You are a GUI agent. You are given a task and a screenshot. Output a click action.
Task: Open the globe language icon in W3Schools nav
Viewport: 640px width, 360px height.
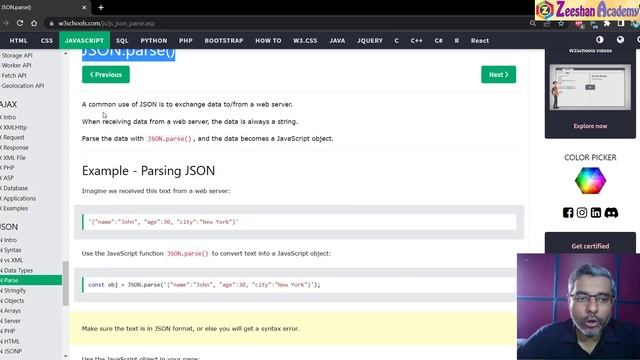pyautogui.click(x=620, y=40)
